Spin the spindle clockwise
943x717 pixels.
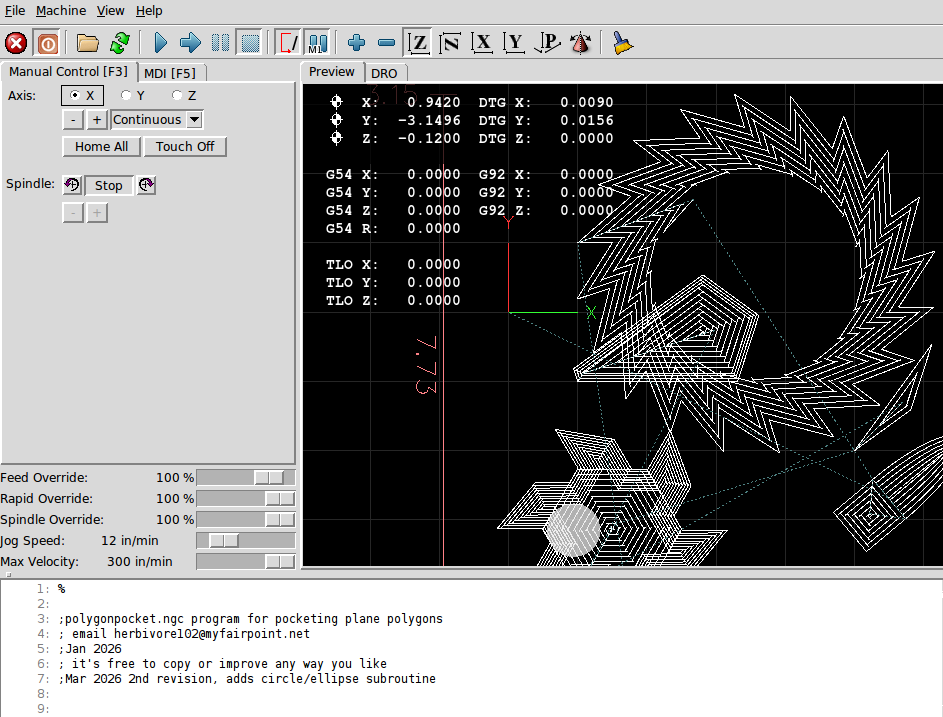pyautogui.click(x=146, y=185)
